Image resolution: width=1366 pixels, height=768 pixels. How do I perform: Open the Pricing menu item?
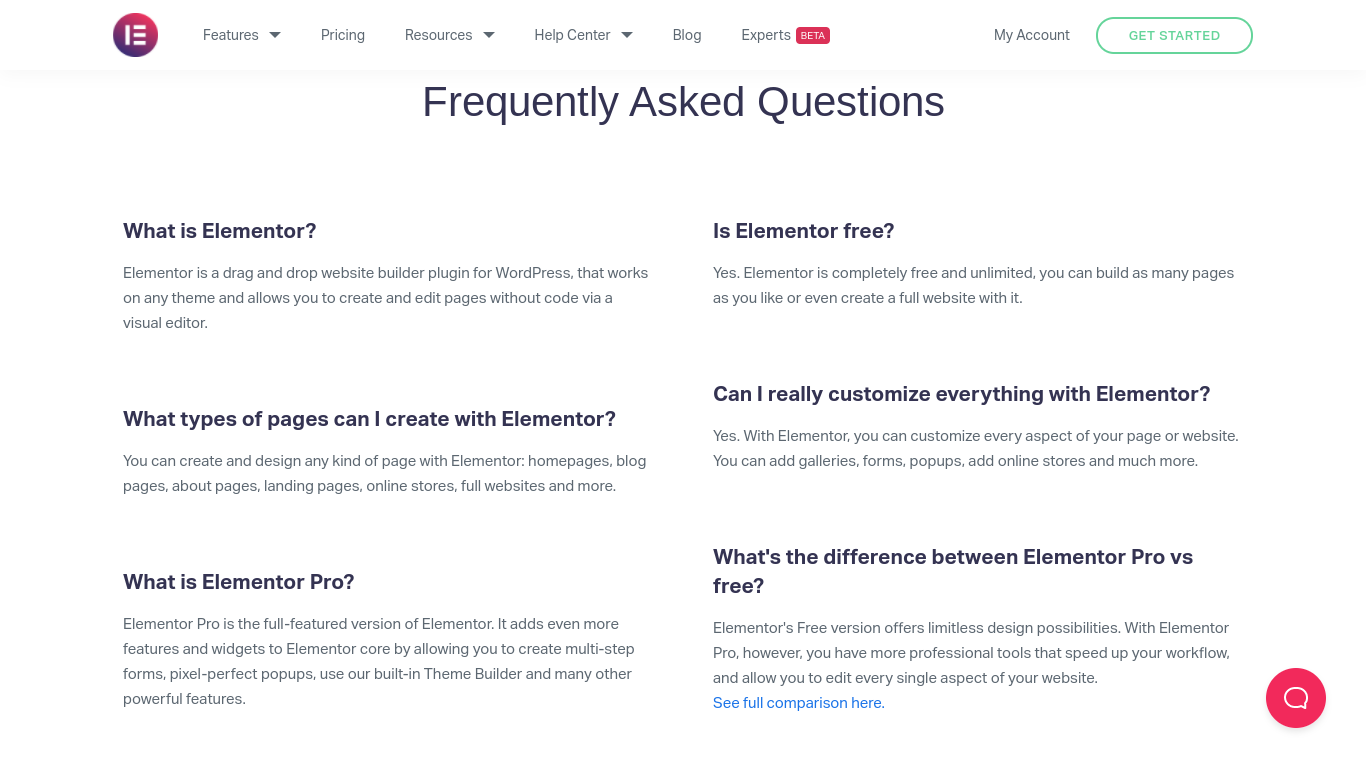tap(343, 35)
